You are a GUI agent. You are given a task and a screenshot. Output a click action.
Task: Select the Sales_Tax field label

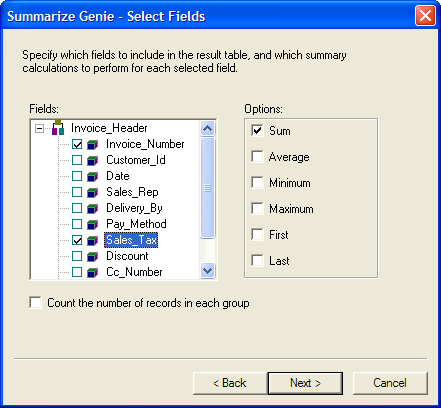click(x=131, y=240)
